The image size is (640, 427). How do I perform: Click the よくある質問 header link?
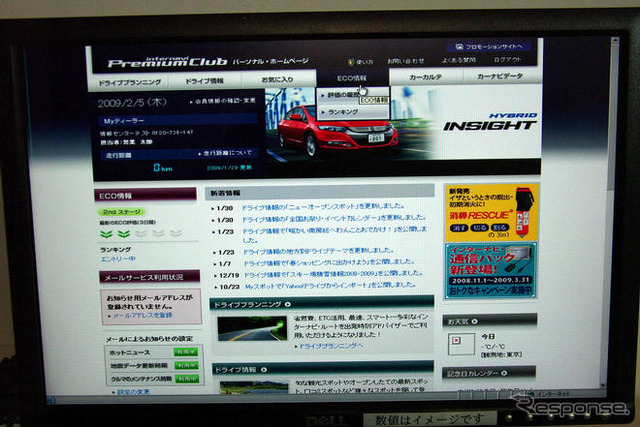click(459, 60)
